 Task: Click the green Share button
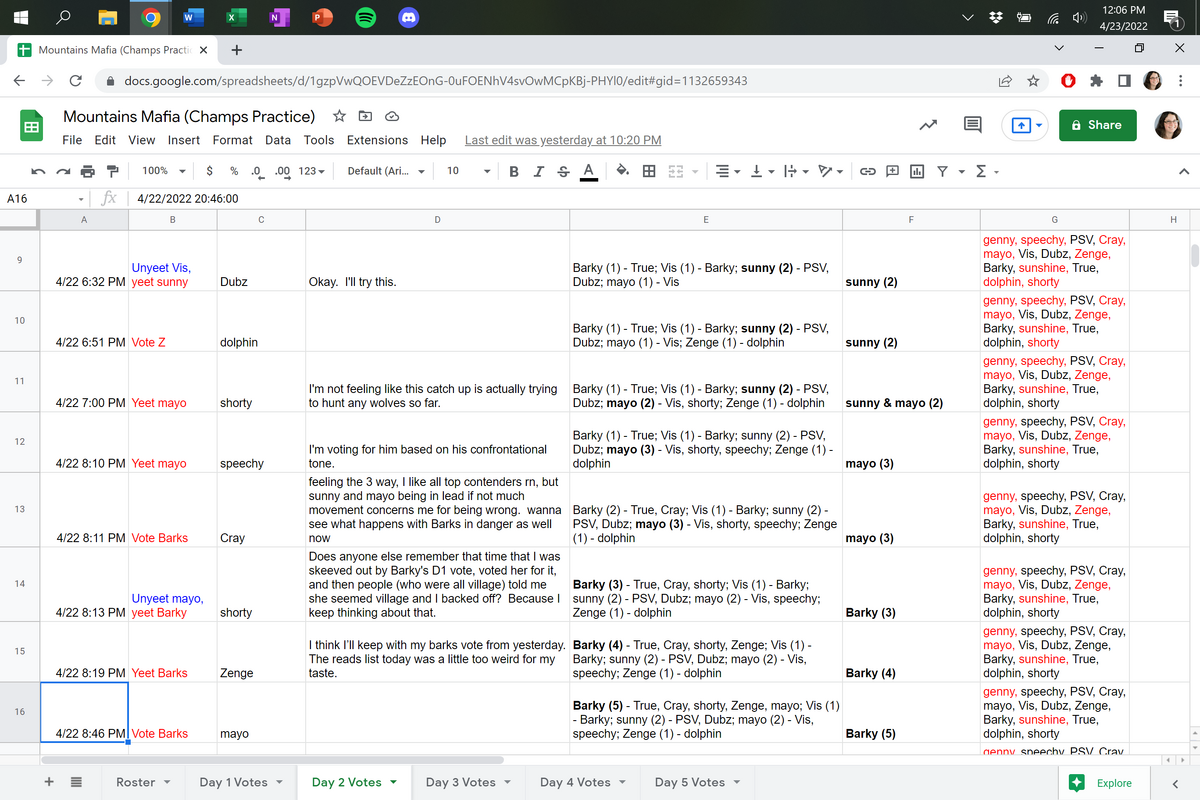[x=1096, y=125]
